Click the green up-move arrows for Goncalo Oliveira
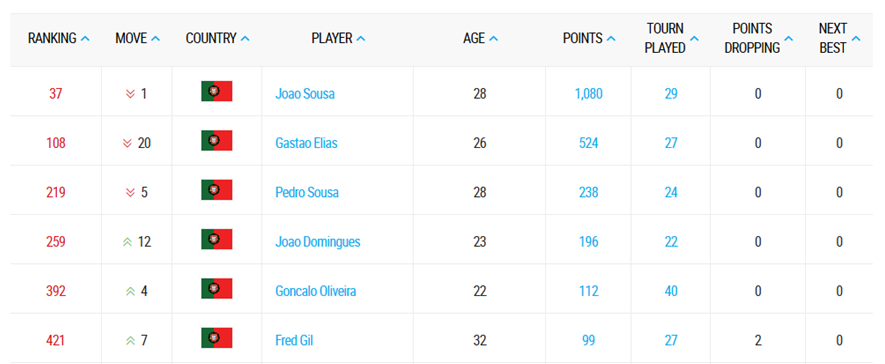This screenshot has height=364, width=885. [x=130, y=292]
